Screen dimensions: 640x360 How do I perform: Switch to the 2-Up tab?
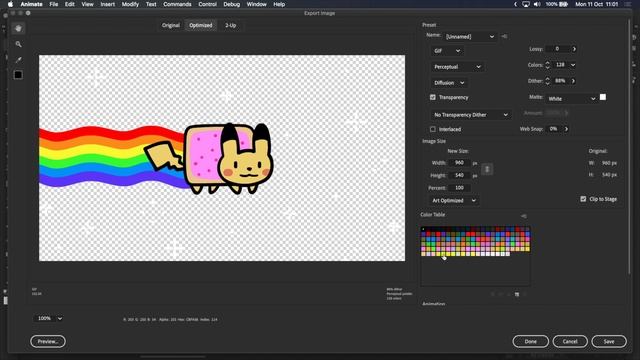[x=231, y=25]
